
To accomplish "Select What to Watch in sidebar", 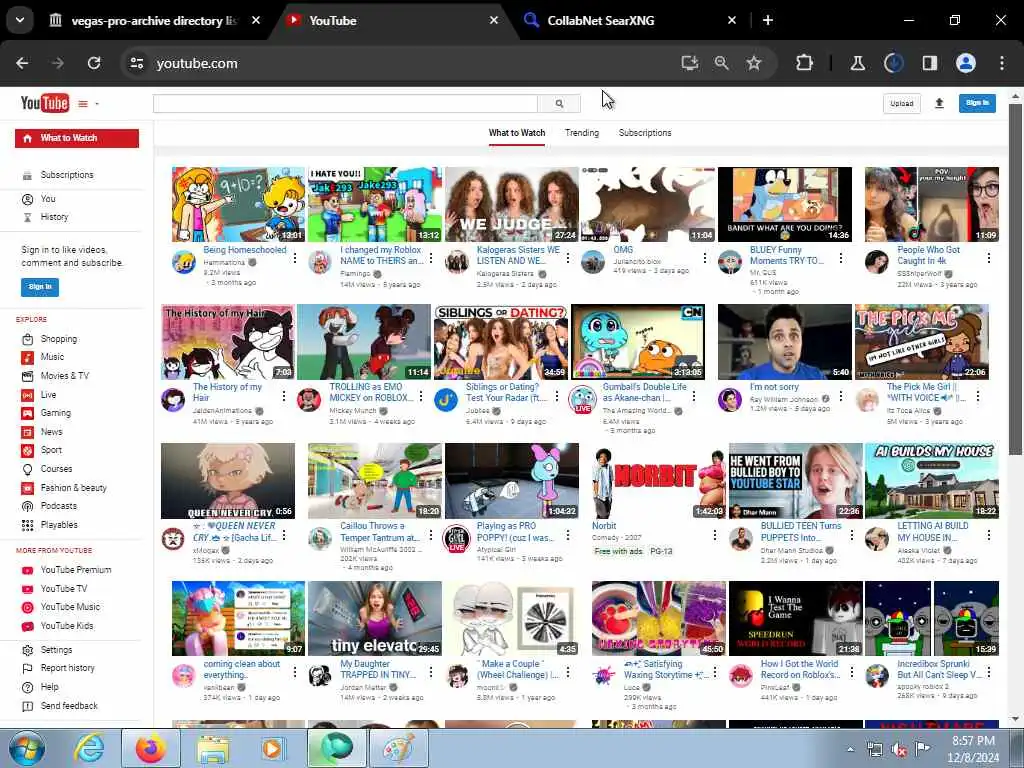I will pos(77,138).
